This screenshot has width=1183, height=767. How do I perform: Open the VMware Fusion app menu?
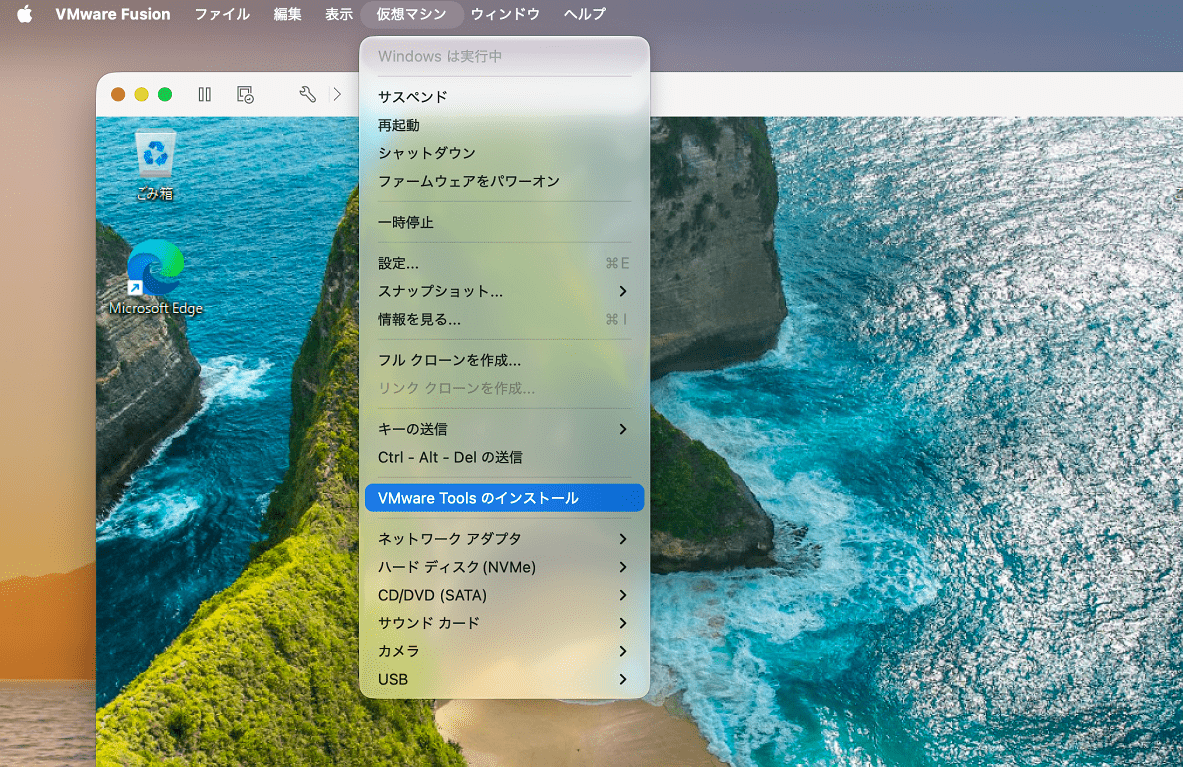click(112, 14)
